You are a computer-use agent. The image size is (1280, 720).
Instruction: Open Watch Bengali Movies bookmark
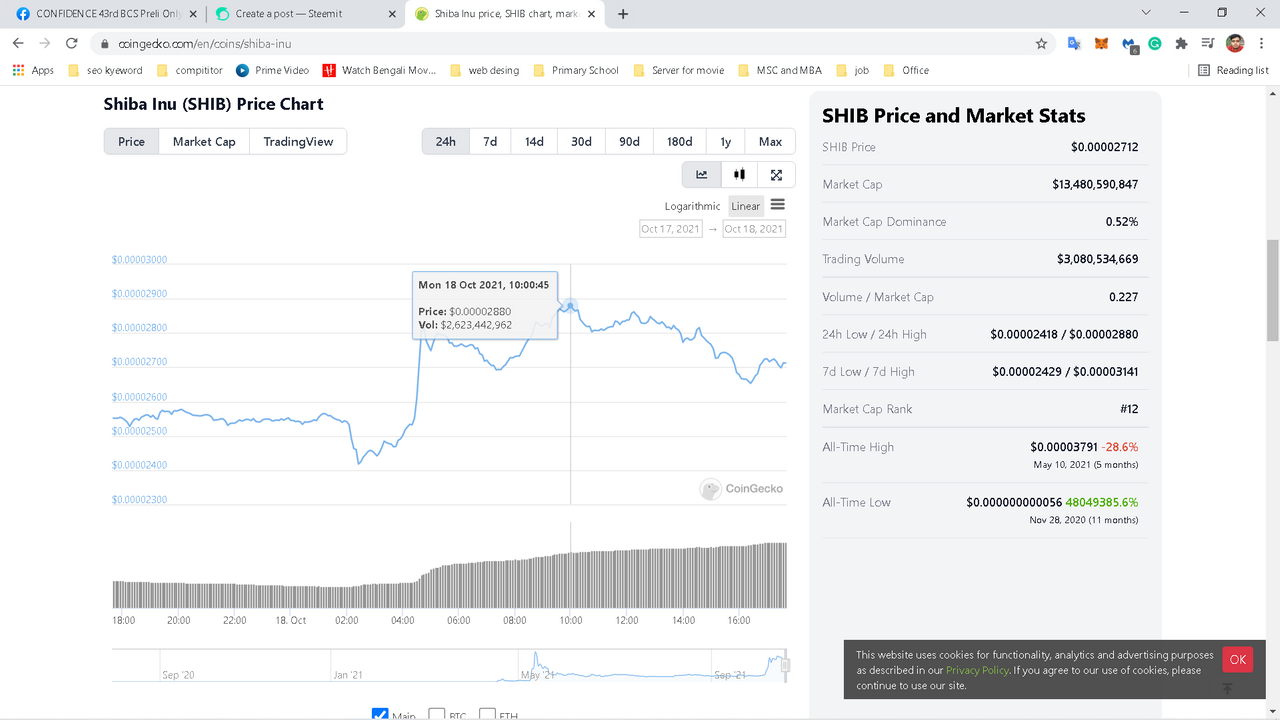tap(379, 70)
